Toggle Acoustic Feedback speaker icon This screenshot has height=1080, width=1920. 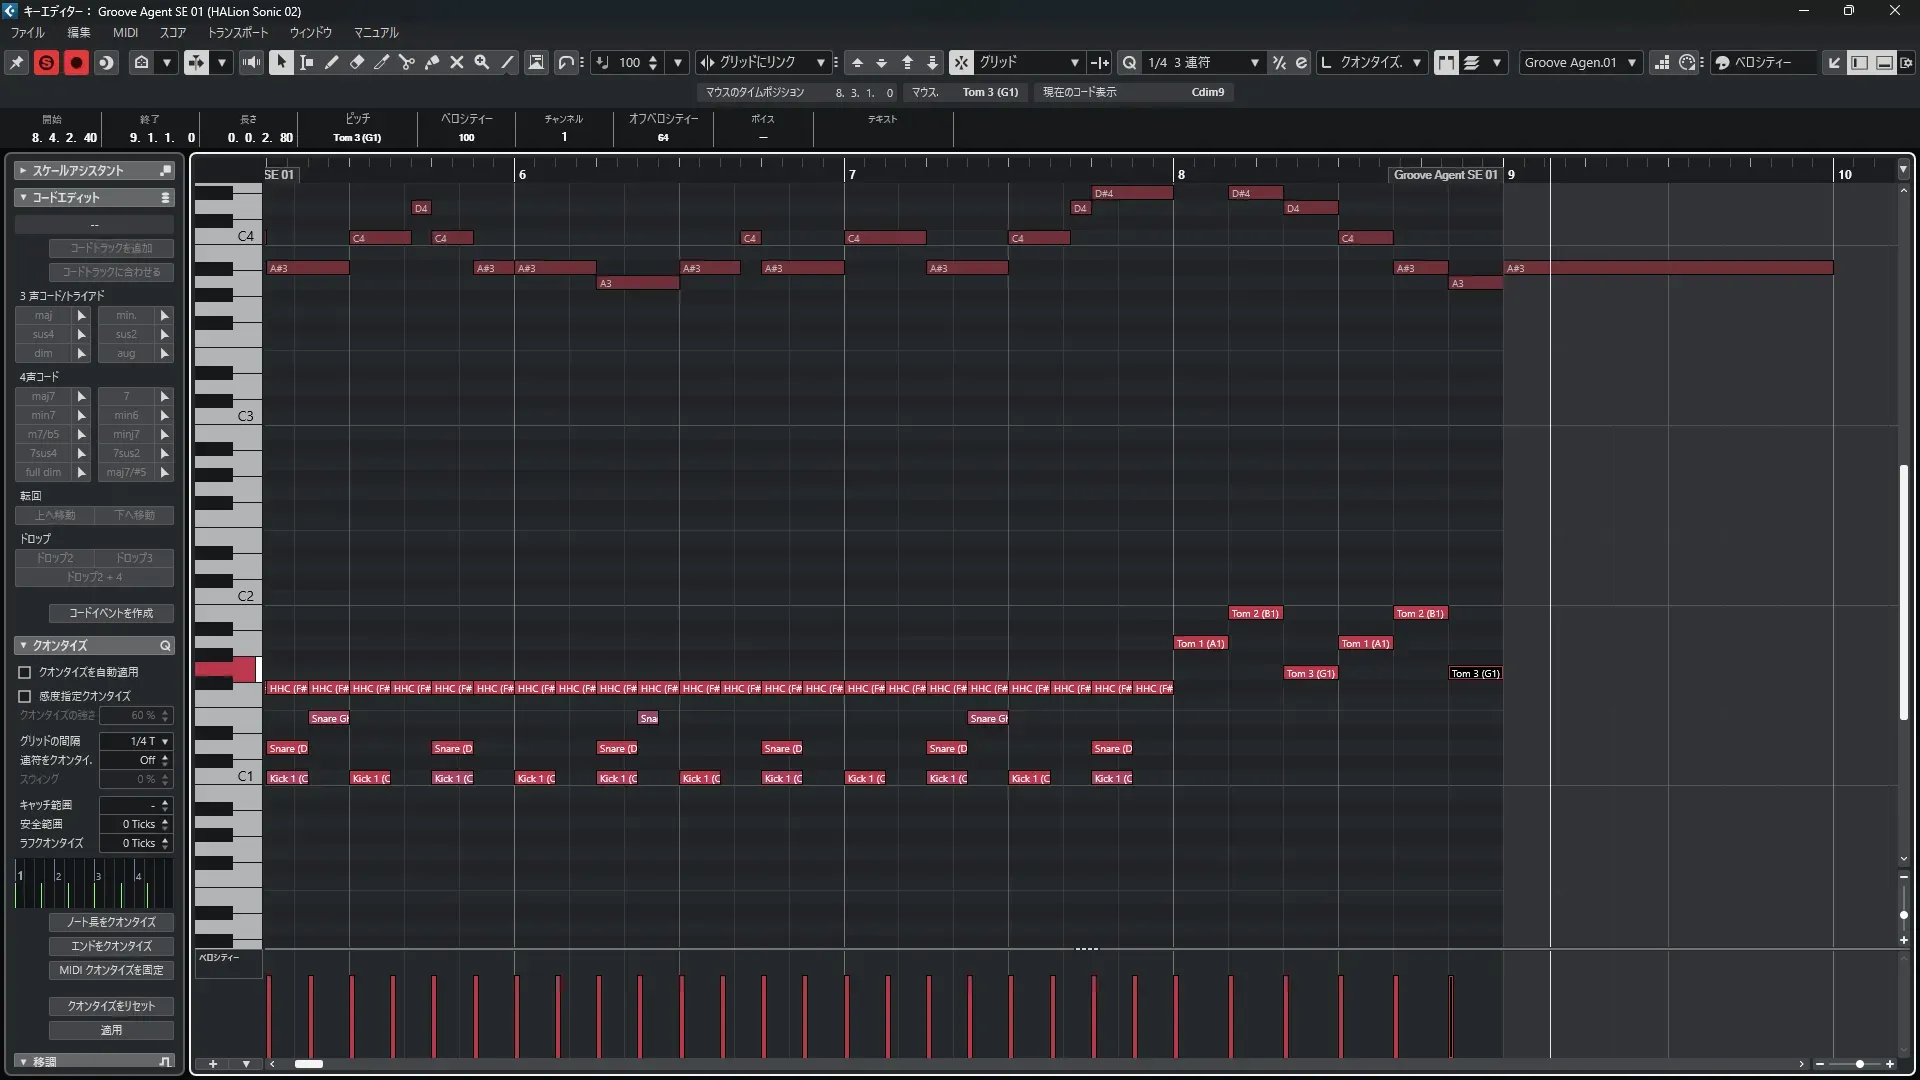[x=252, y=62]
